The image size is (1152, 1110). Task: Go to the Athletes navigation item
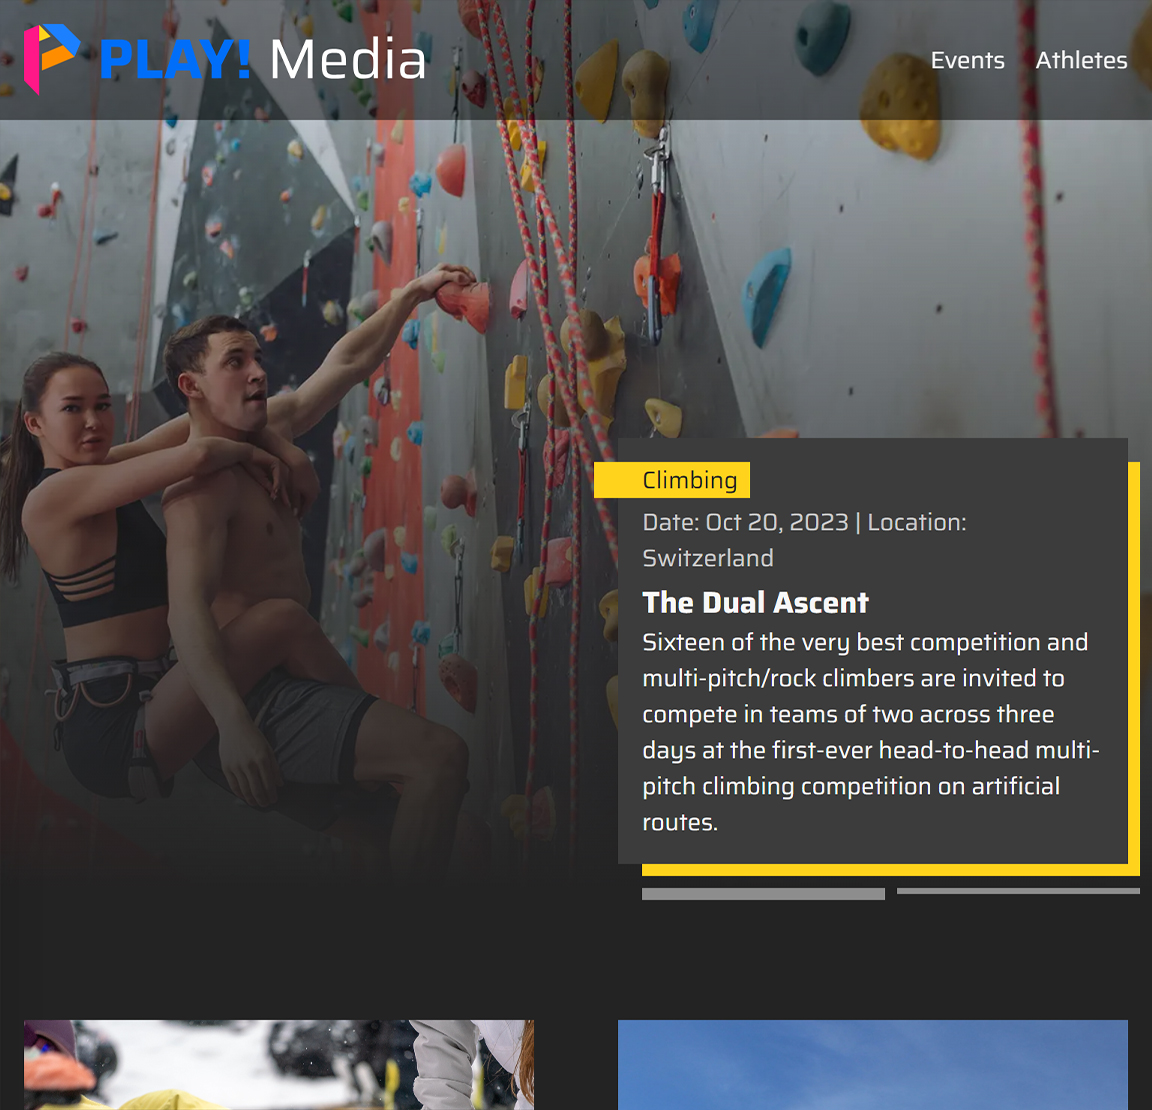coord(1081,60)
